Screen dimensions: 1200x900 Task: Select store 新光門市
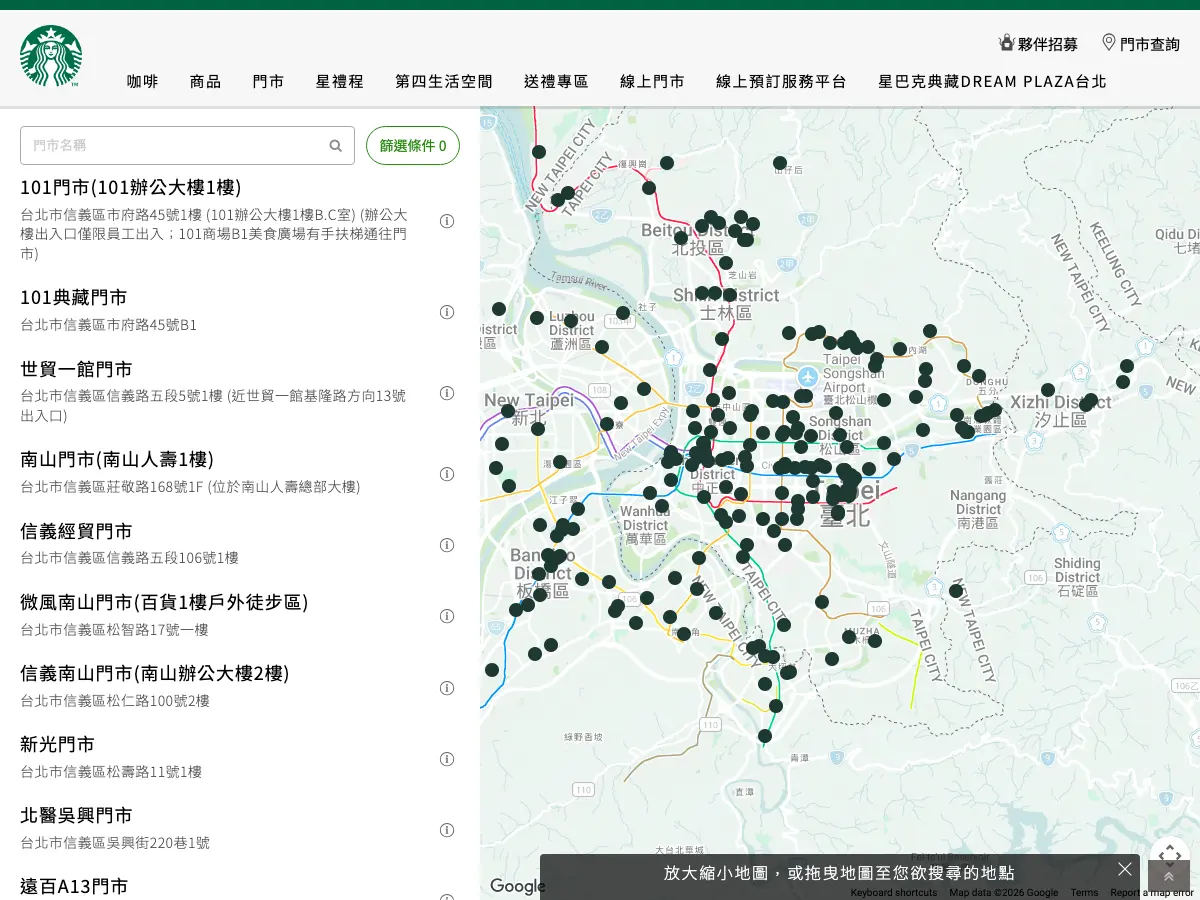[x=58, y=744]
